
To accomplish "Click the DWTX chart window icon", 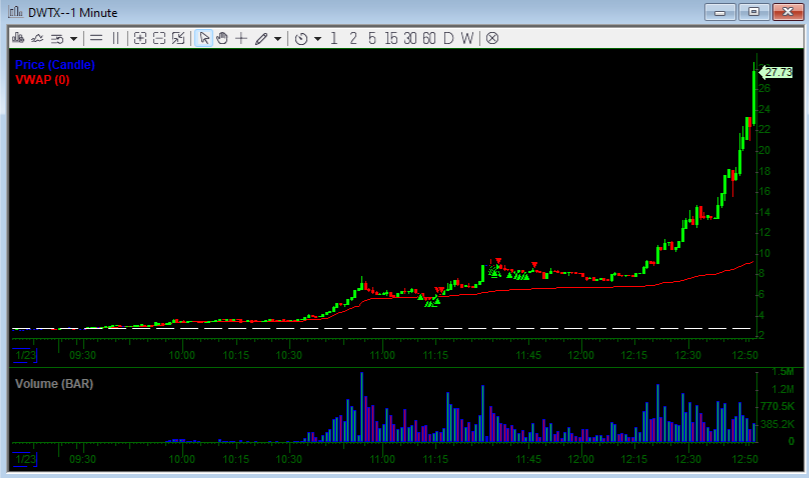I will (15, 12).
